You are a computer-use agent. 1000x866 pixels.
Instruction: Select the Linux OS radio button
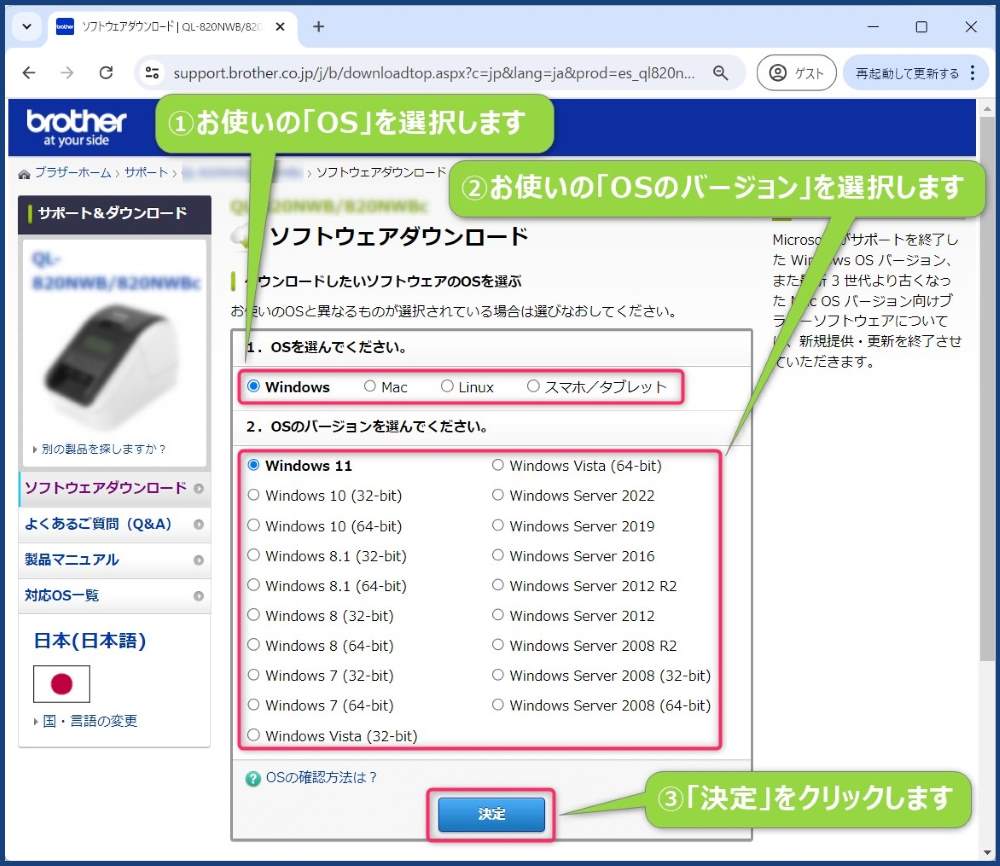[x=447, y=386]
